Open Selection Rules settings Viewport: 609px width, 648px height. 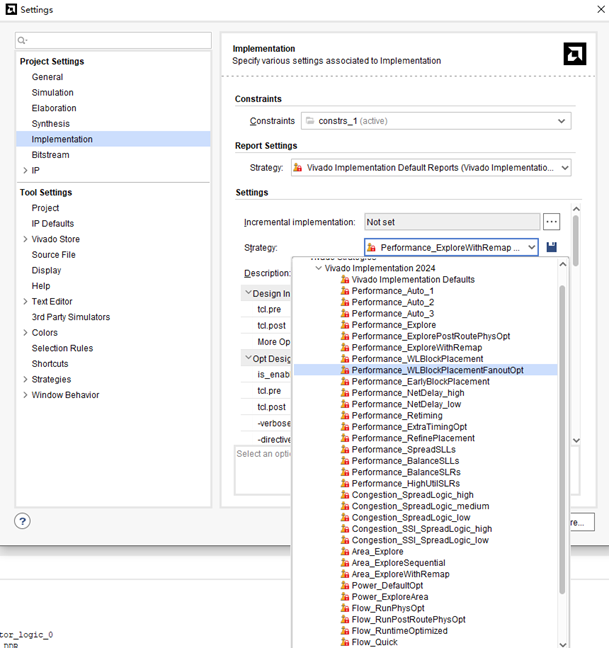pos(62,348)
